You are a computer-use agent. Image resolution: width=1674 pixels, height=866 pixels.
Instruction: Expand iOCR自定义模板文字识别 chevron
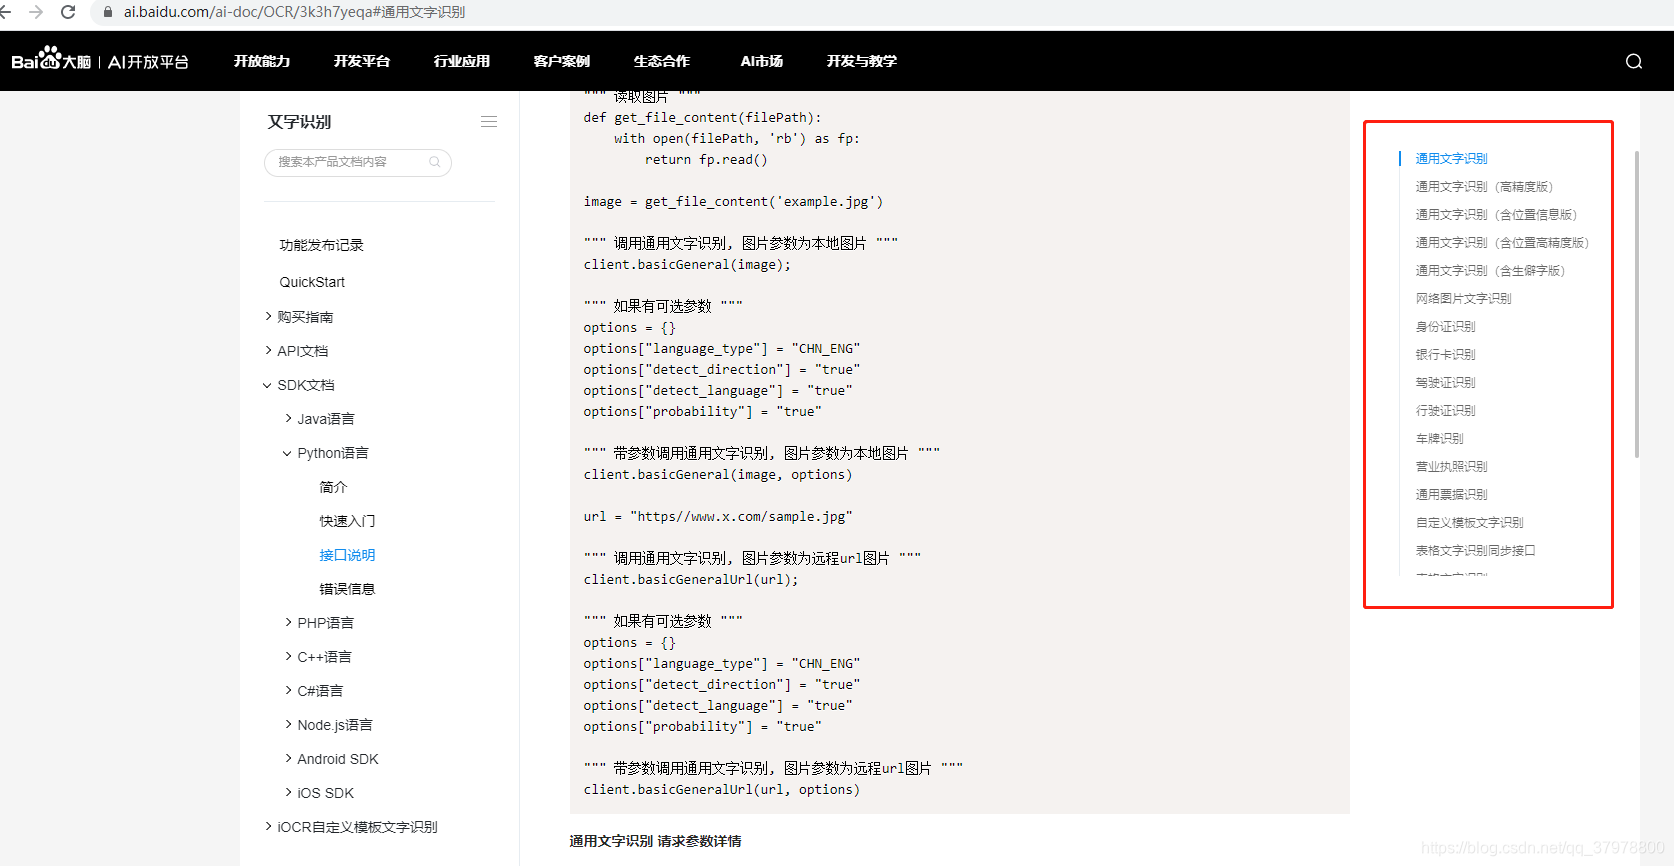268,826
